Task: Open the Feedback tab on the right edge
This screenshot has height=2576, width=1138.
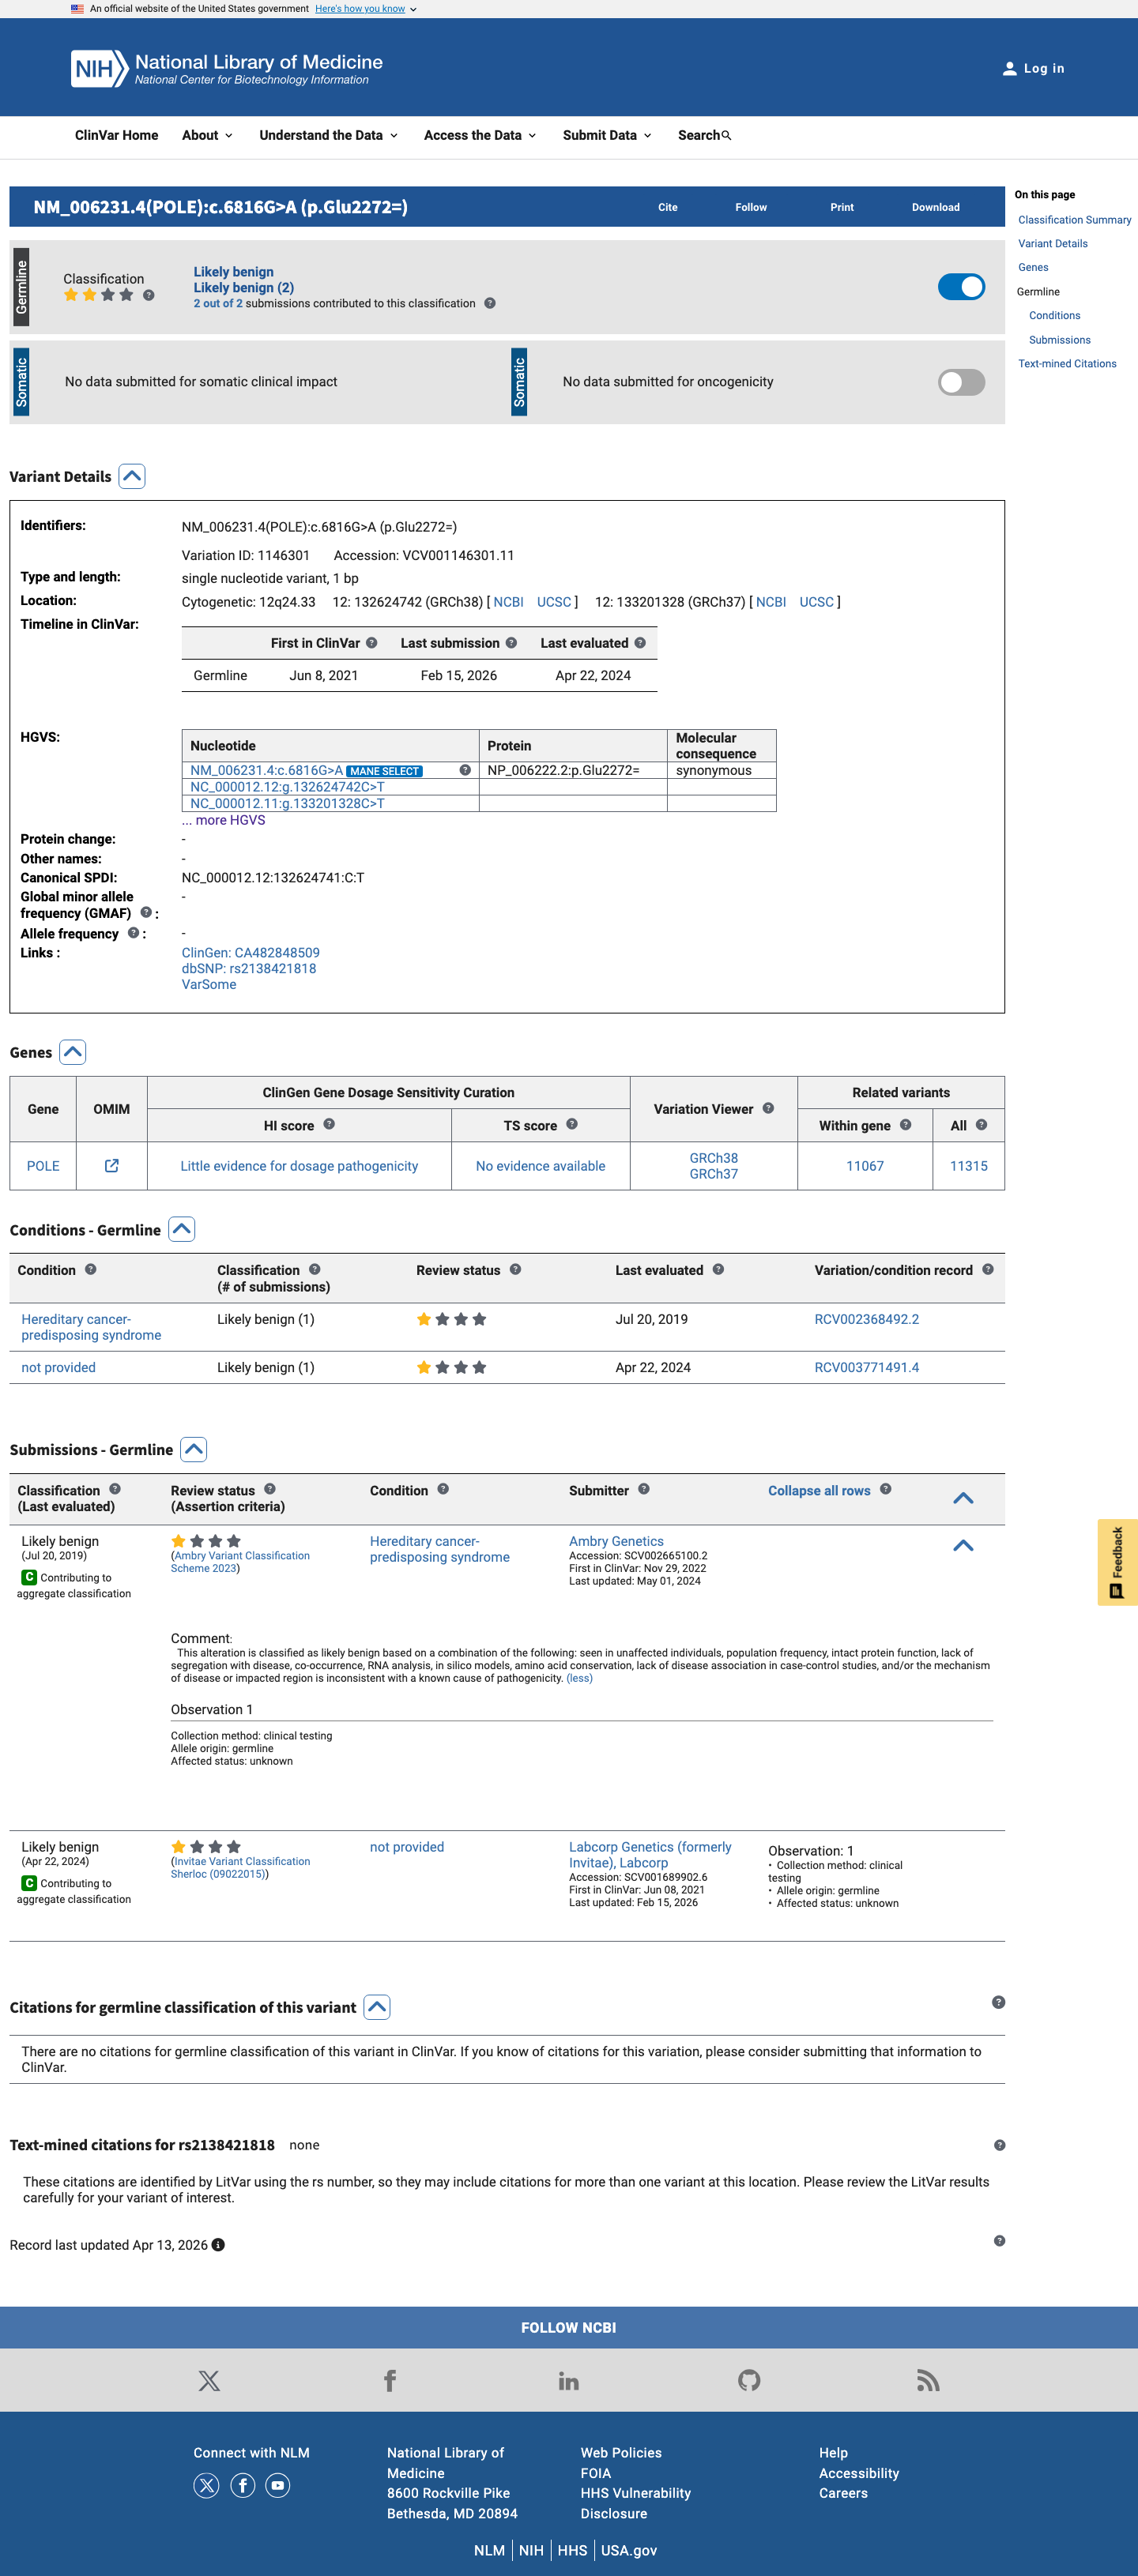Action: point(1117,1562)
